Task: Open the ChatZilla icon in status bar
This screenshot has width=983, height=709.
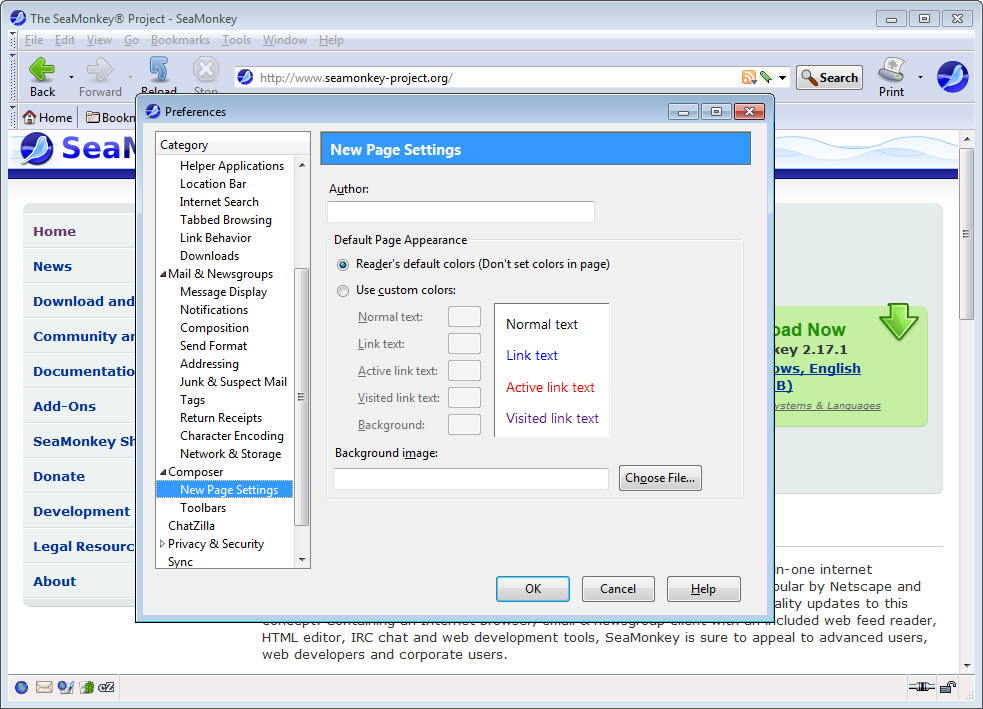Action: 107,688
